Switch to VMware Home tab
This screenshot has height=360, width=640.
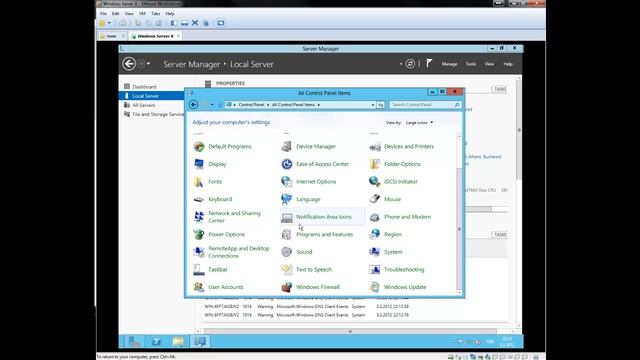tap(111, 36)
